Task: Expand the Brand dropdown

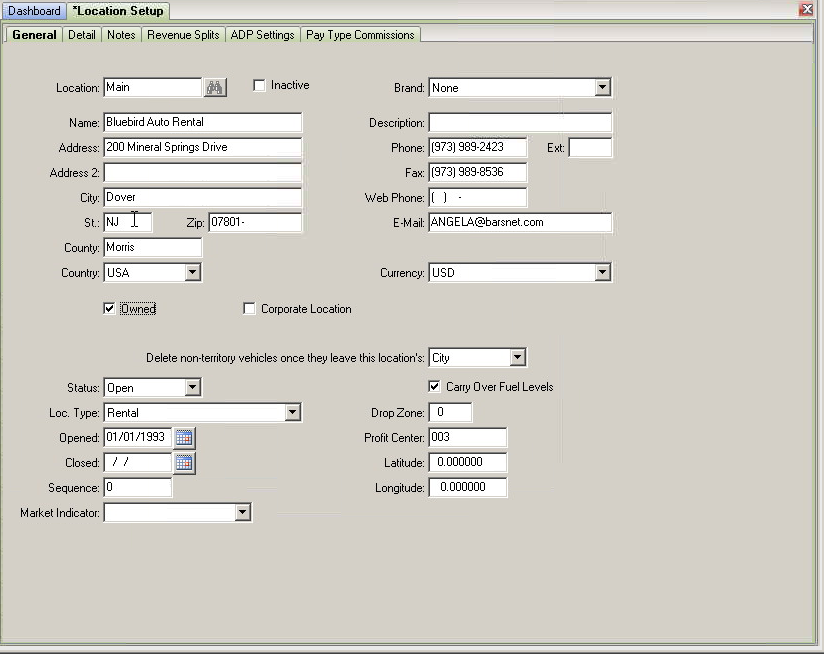Action: coord(603,88)
